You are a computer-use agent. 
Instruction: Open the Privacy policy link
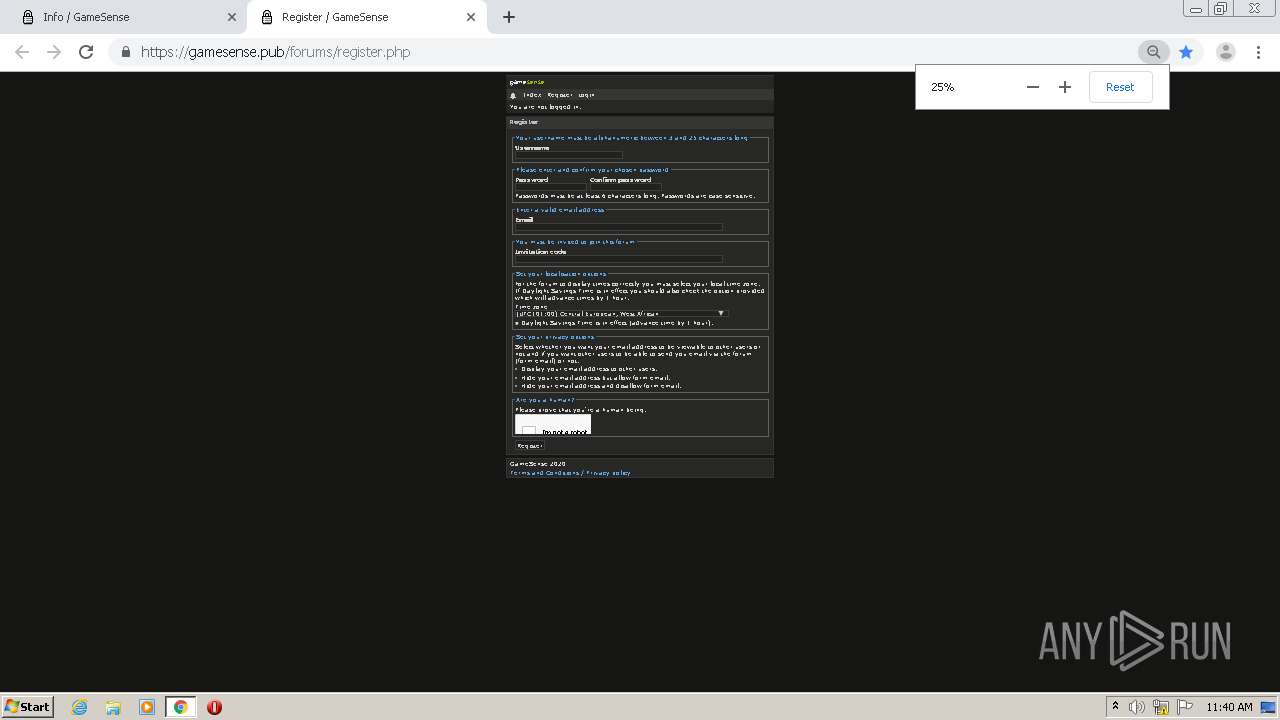(x=608, y=473)
